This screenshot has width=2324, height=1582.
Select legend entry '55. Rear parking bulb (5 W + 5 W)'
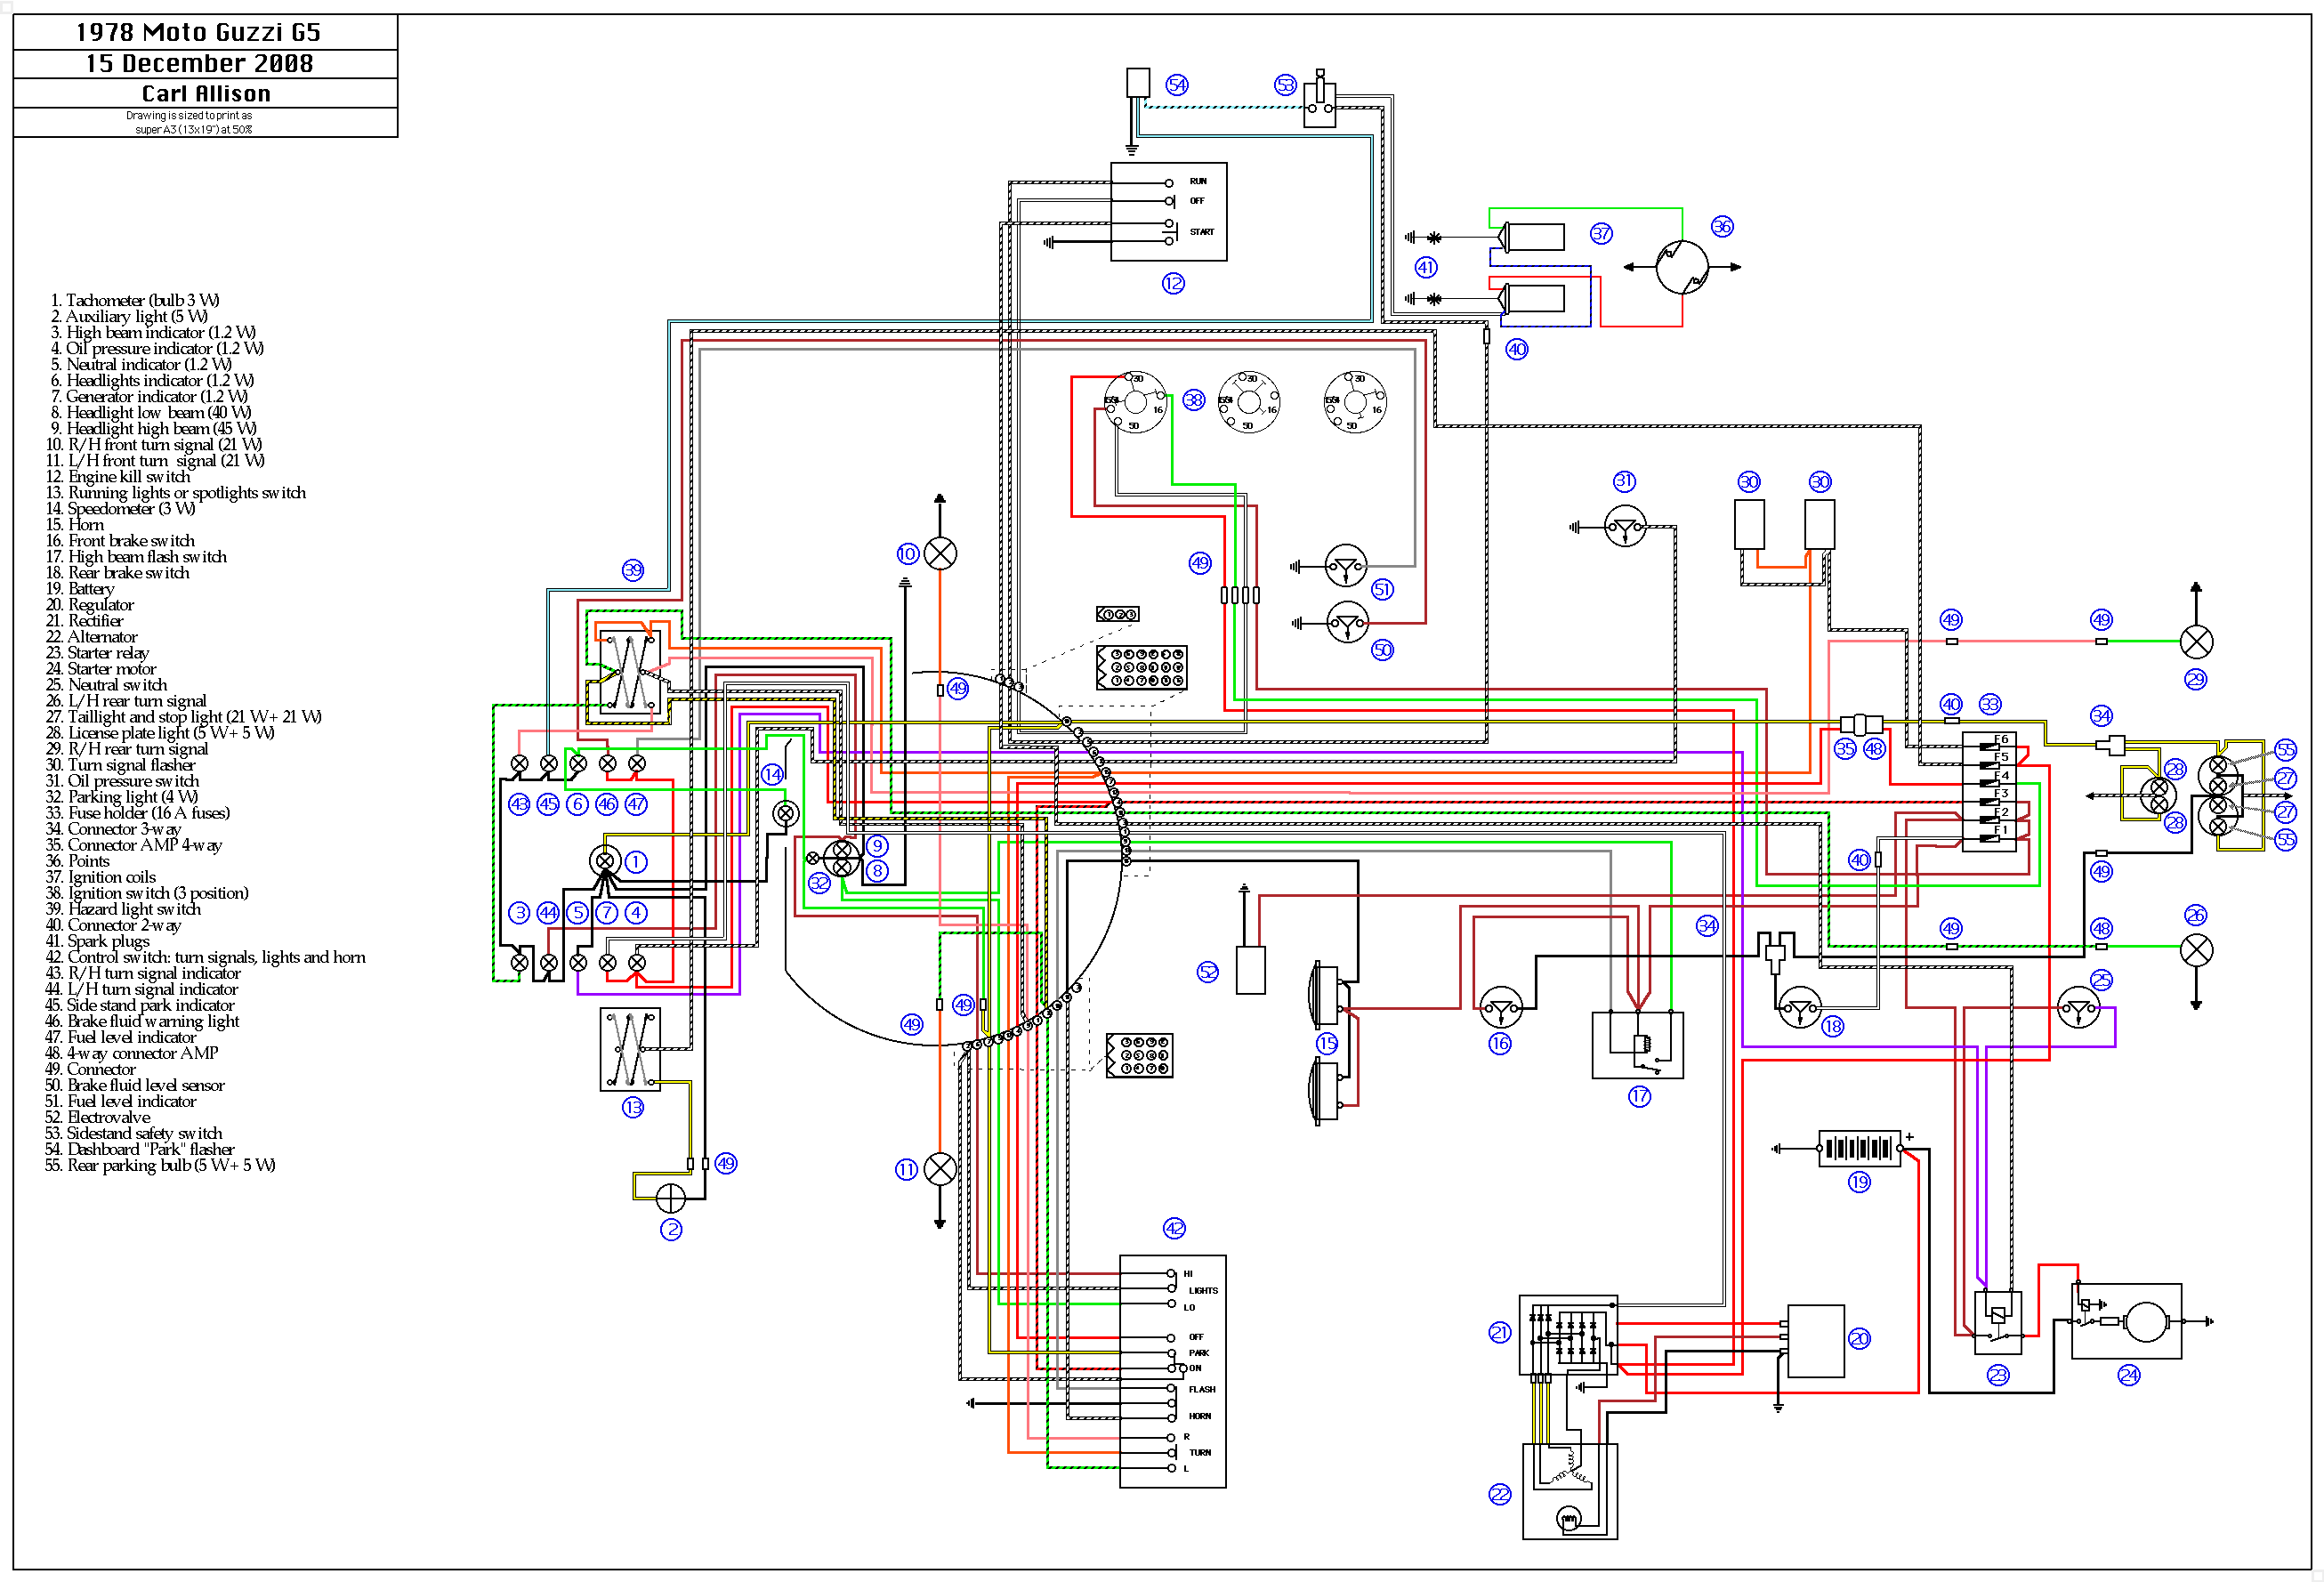coord(160,1165)
